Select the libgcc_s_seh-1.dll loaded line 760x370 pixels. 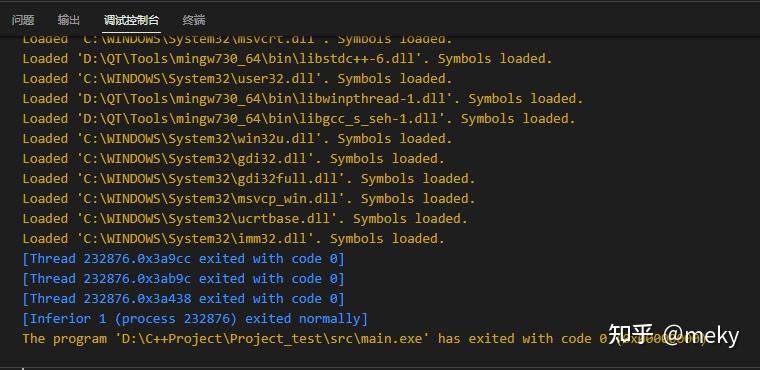pyautogui.click(x=299, y=118)
